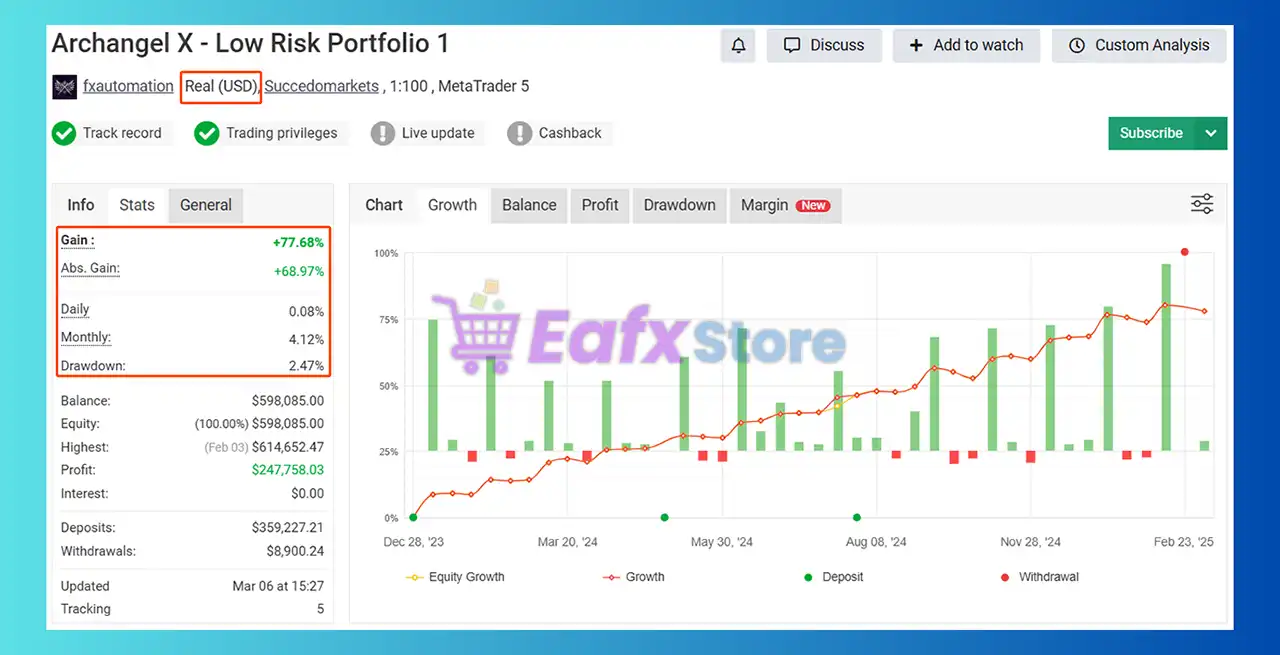Switch to the Stats tab
The width and height of the screenshot is (1280, 655).
click(x=137, y=205)
